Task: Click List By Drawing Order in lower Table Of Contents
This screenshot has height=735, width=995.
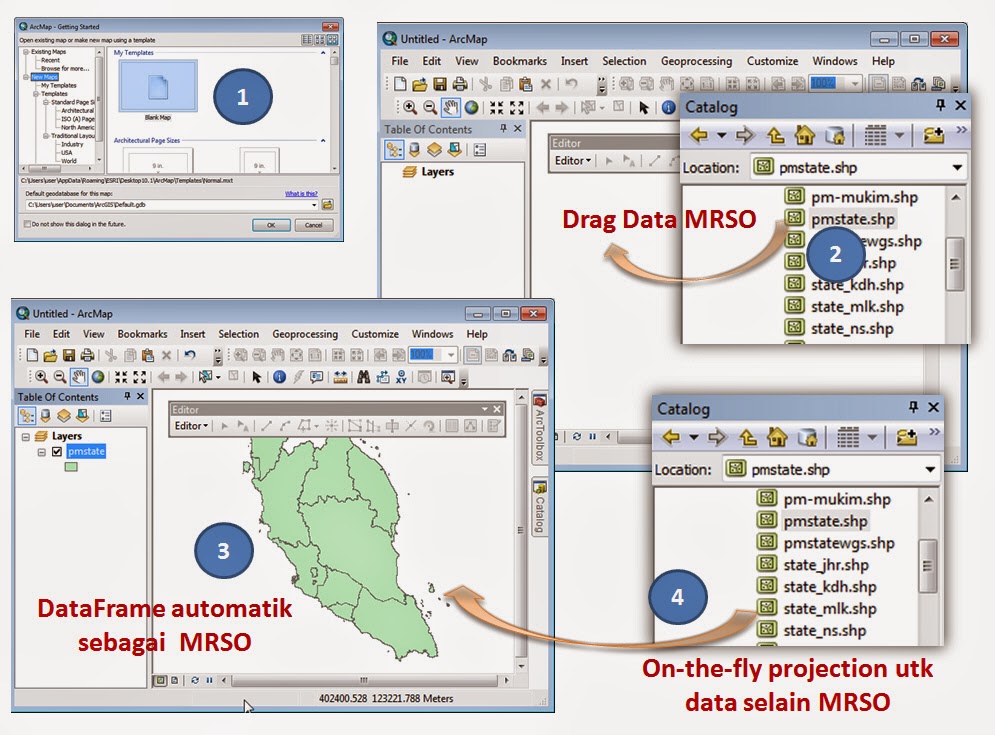Action: (x=27, y=416)
